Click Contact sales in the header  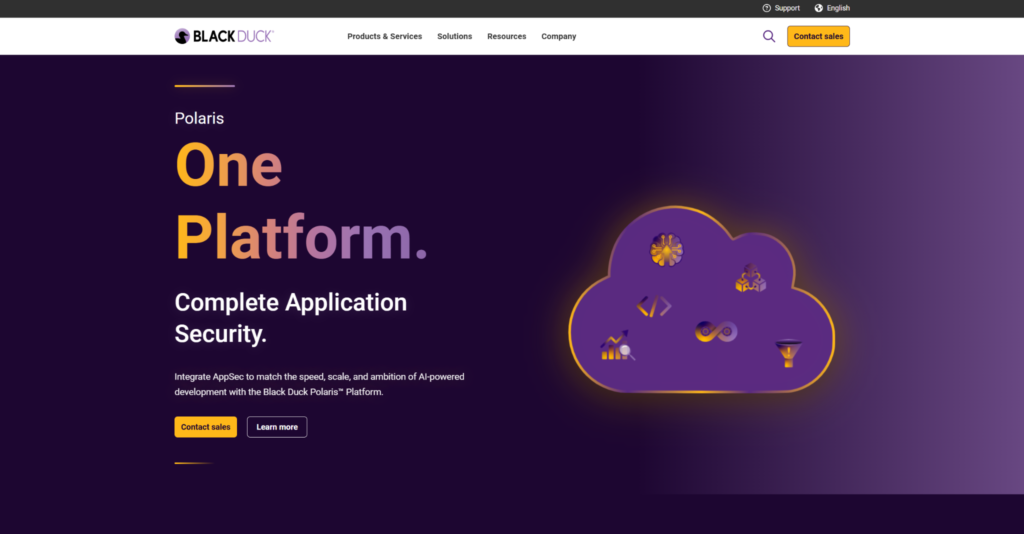coord(818,37)
